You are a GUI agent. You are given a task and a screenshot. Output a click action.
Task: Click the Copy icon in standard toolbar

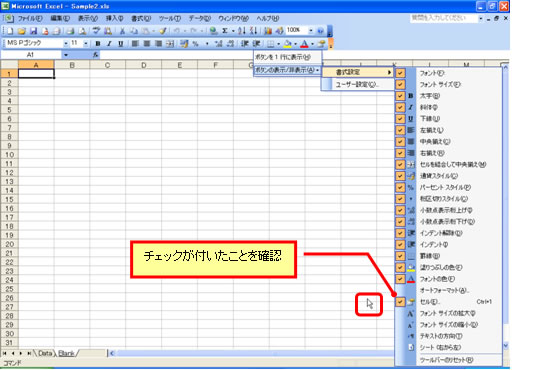pos(134,31)
